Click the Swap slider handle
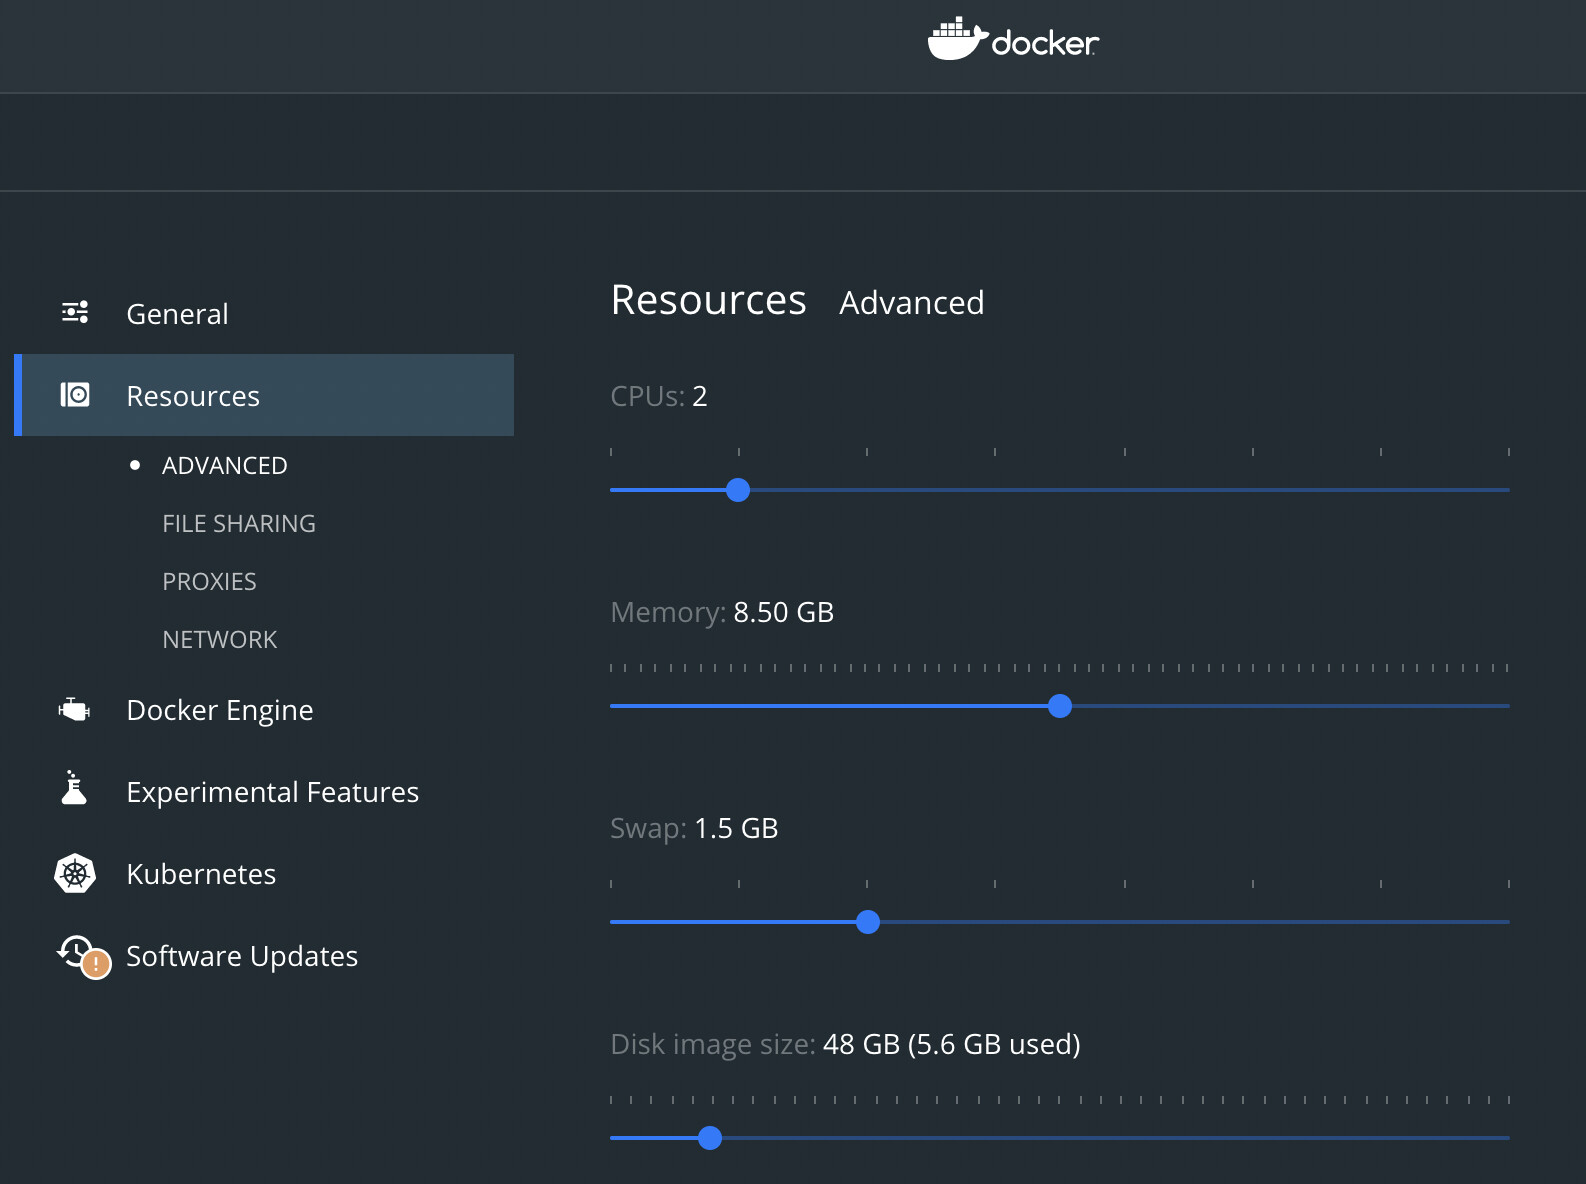 point(868,922)
